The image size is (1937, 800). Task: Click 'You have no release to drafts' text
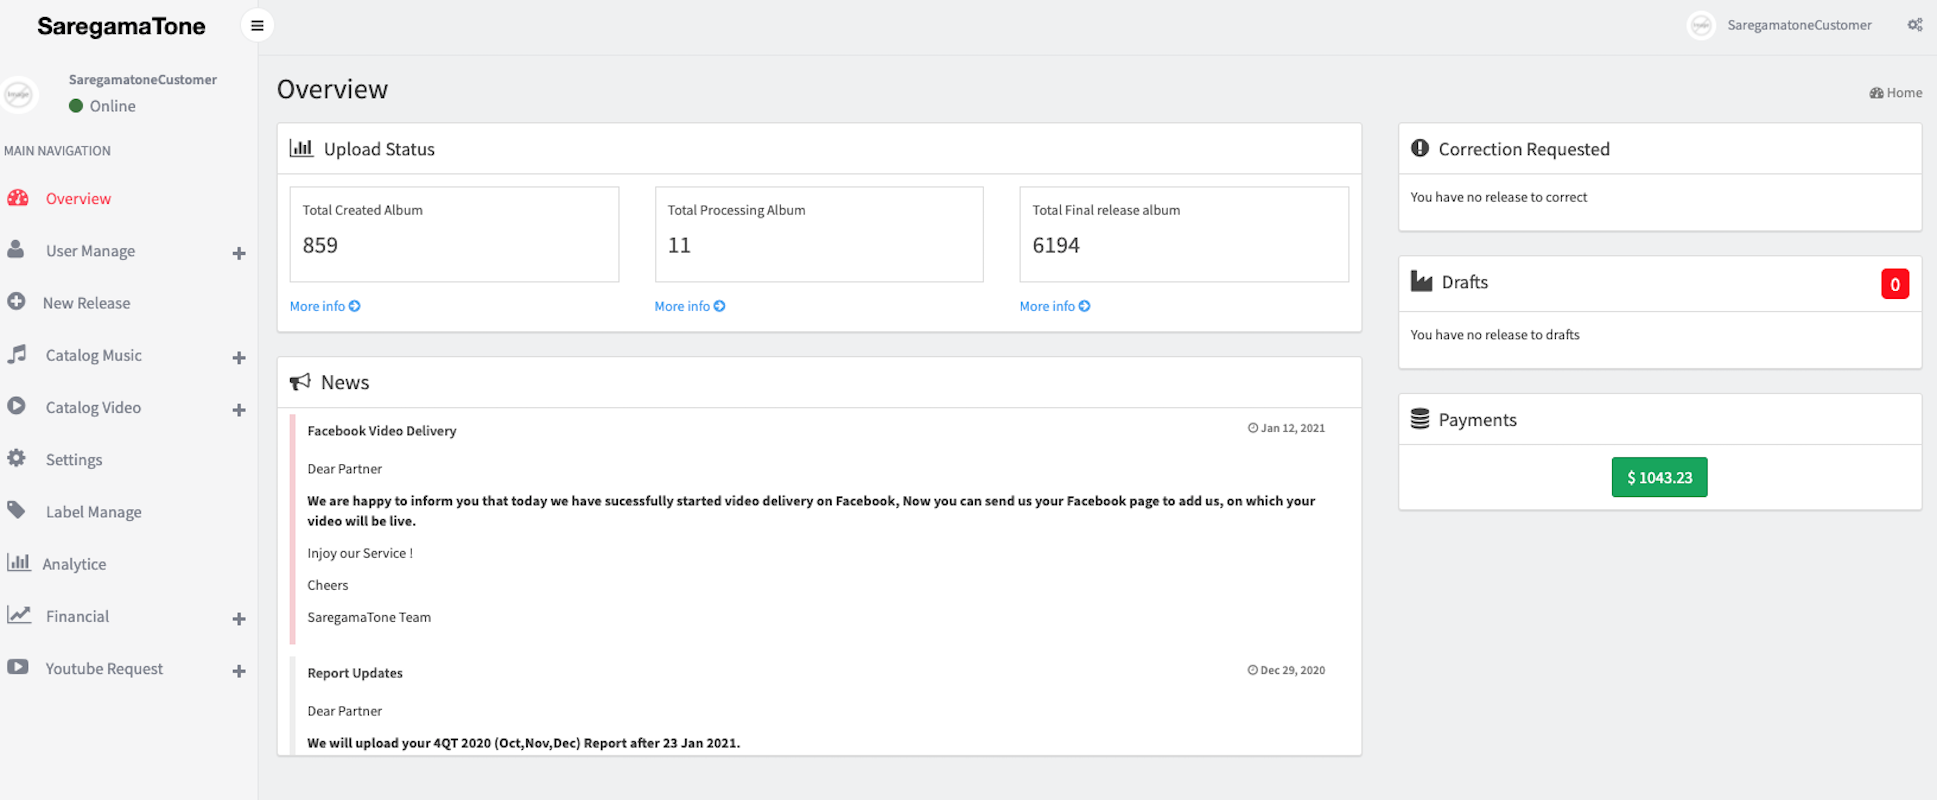point(1495,335)
